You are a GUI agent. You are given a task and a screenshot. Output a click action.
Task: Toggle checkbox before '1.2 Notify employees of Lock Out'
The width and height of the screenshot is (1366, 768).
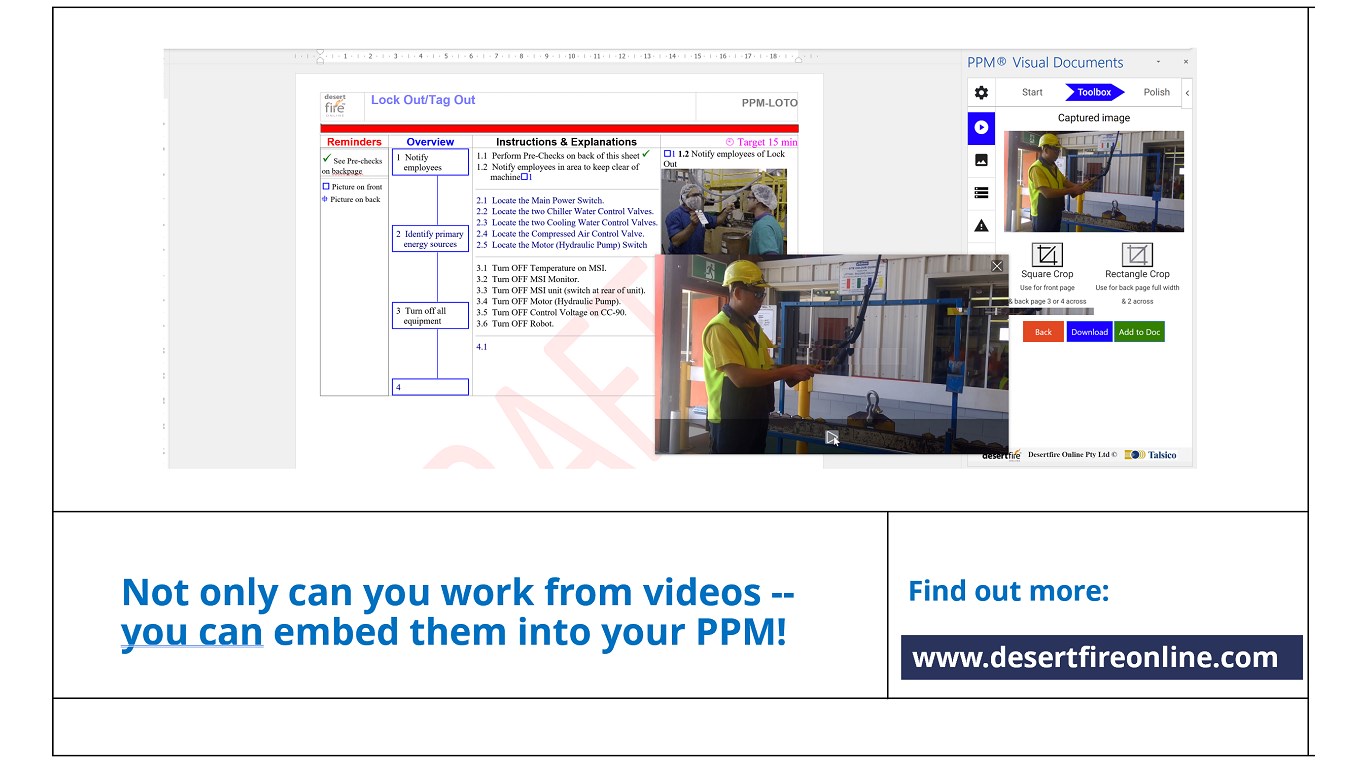tap(668, 154)
